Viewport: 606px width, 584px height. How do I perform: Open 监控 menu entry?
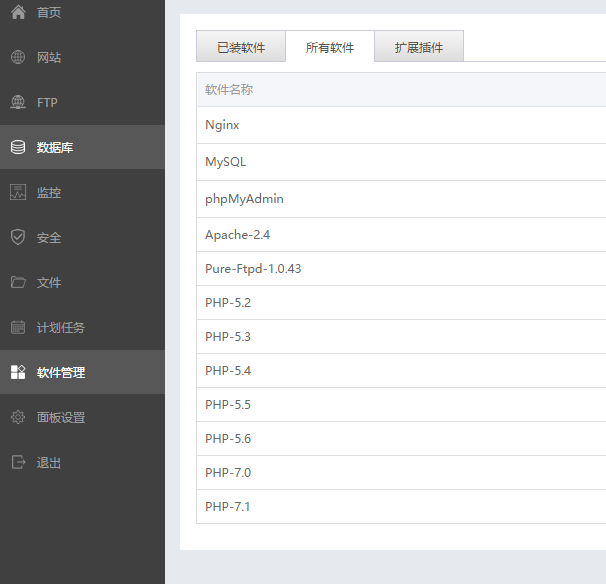(x=82, y=192)
